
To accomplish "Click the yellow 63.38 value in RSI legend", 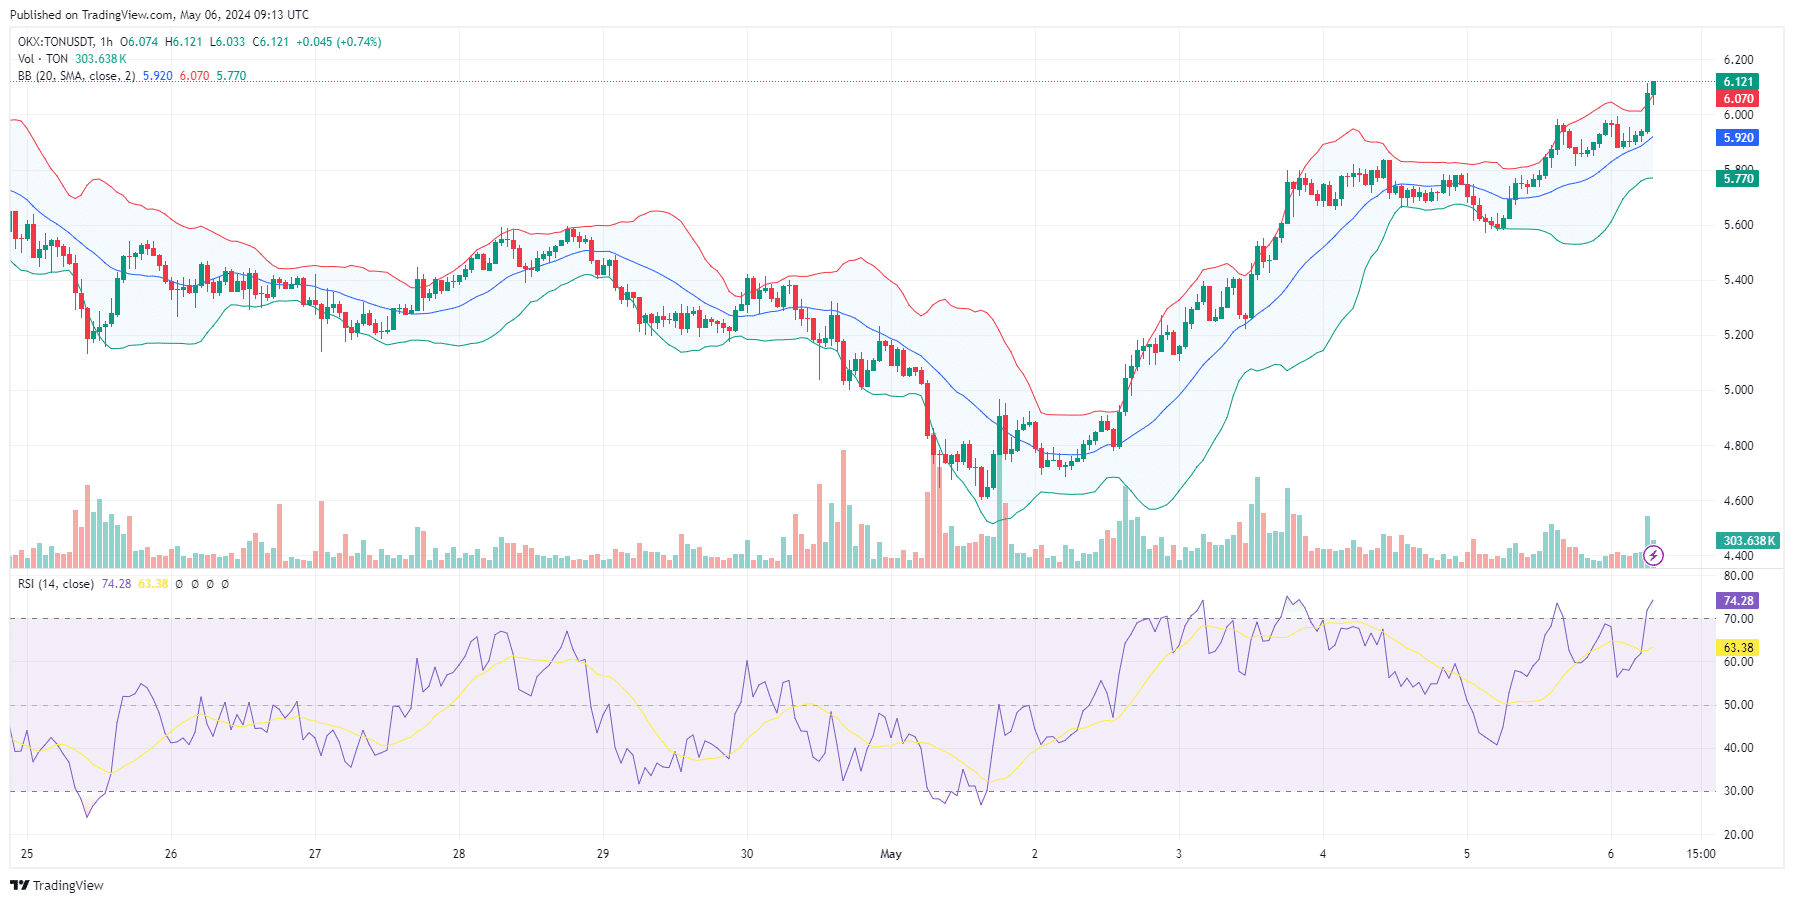I will pos(153,584).
